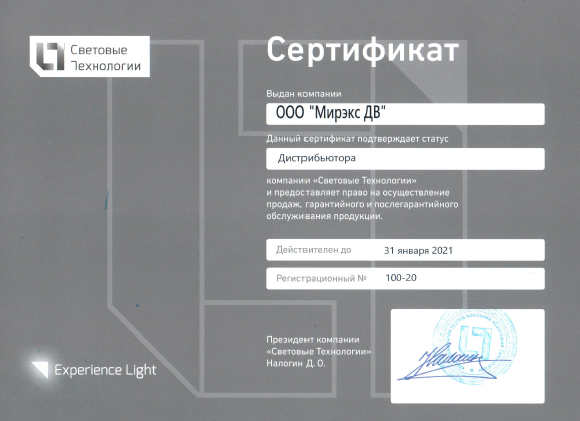Click the компании «Световые Технологии» text line
Viewport: 580px width, 421px height.
click(x=341, y=181)
